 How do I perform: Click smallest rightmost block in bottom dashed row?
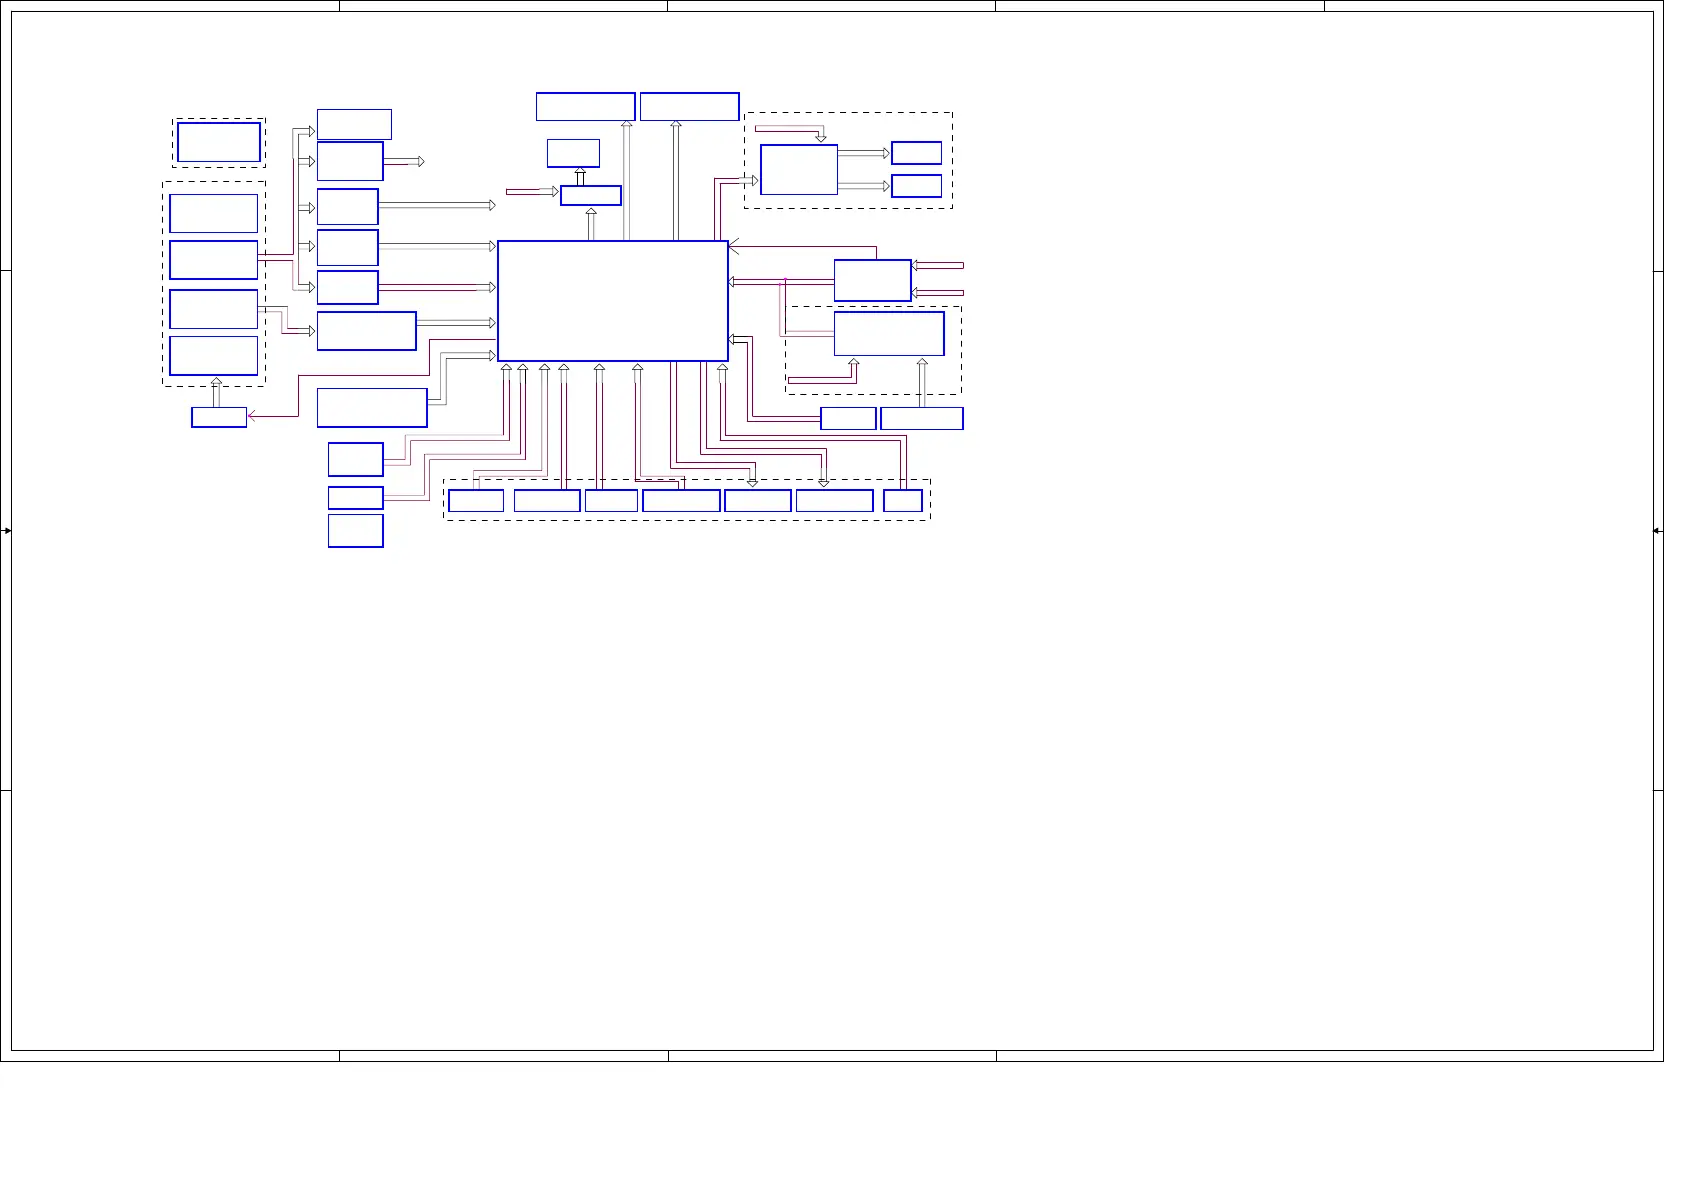(x=903, y=501)
